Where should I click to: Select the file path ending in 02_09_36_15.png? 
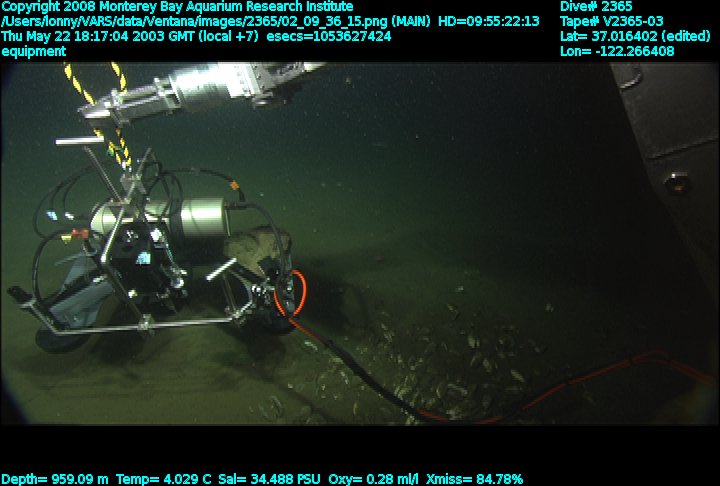tap(195, 22)
